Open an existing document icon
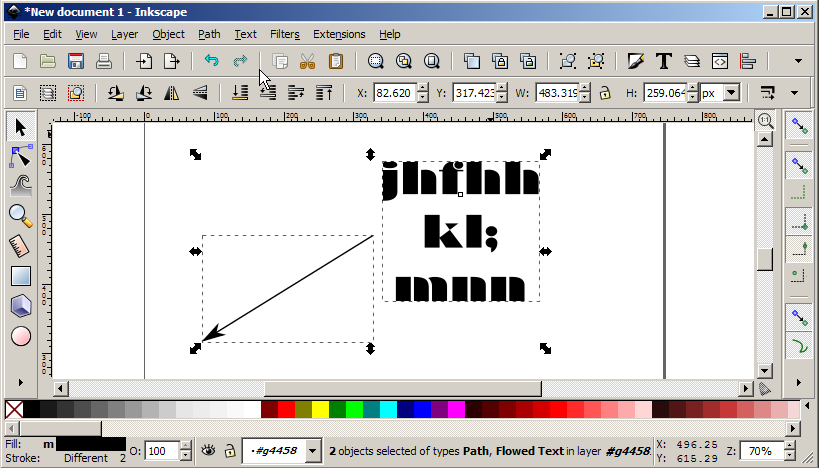This screenshot has width=819, height=468. point(48,61)
